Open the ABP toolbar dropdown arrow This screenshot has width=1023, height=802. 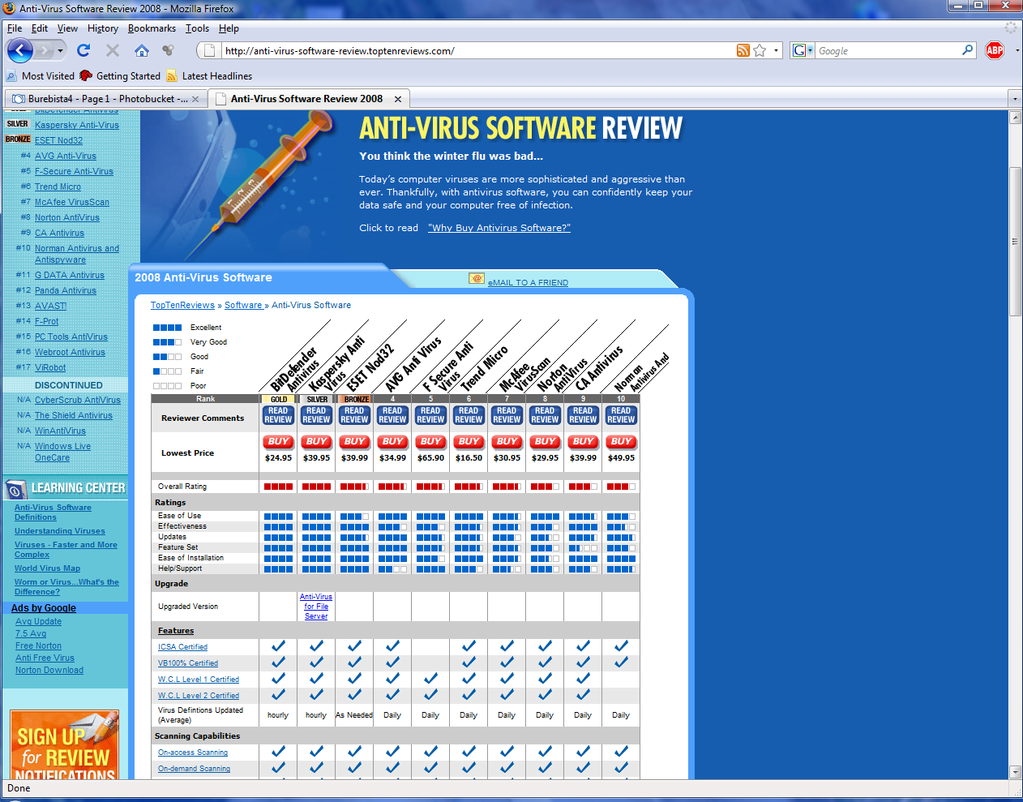(x=1016, y=50)
